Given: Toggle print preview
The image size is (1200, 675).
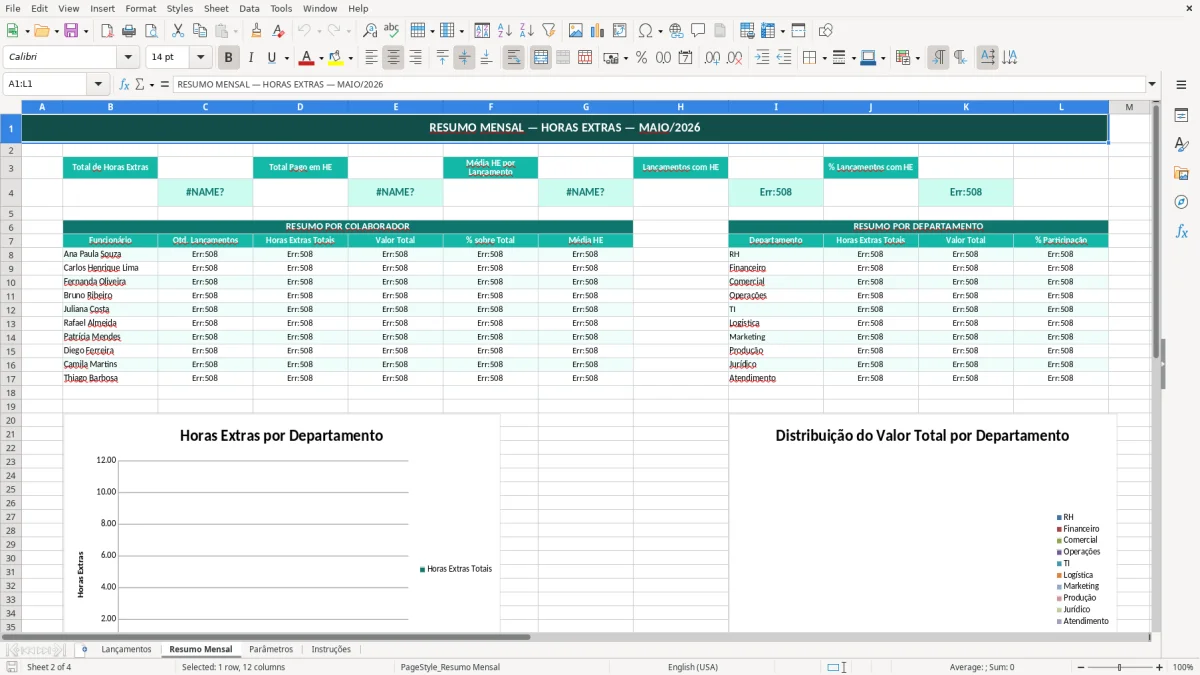Looking at the screenshot, I should 151,31.
